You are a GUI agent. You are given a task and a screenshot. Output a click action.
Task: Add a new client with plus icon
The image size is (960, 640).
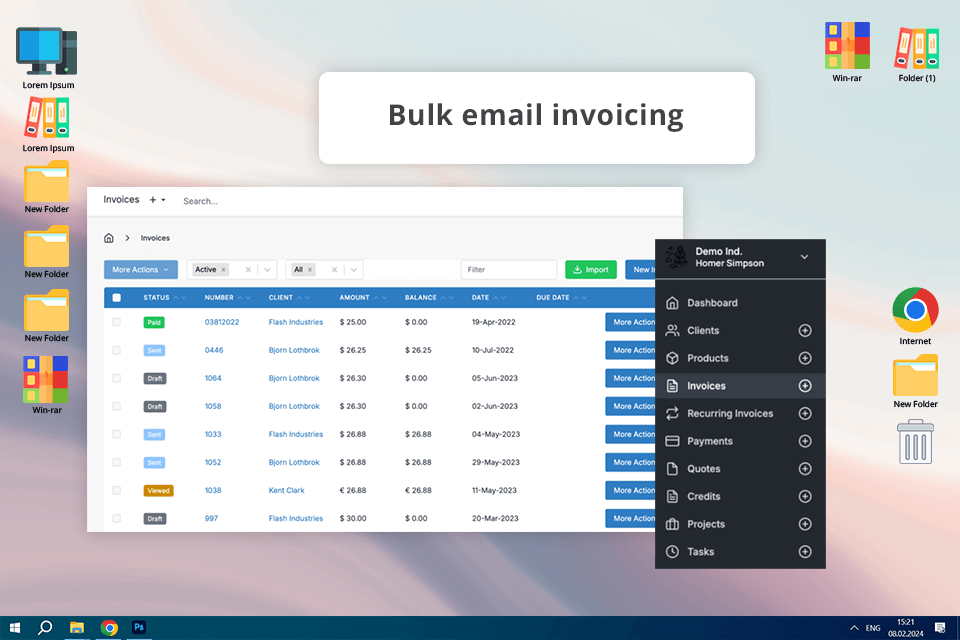(x=805, y=331)
